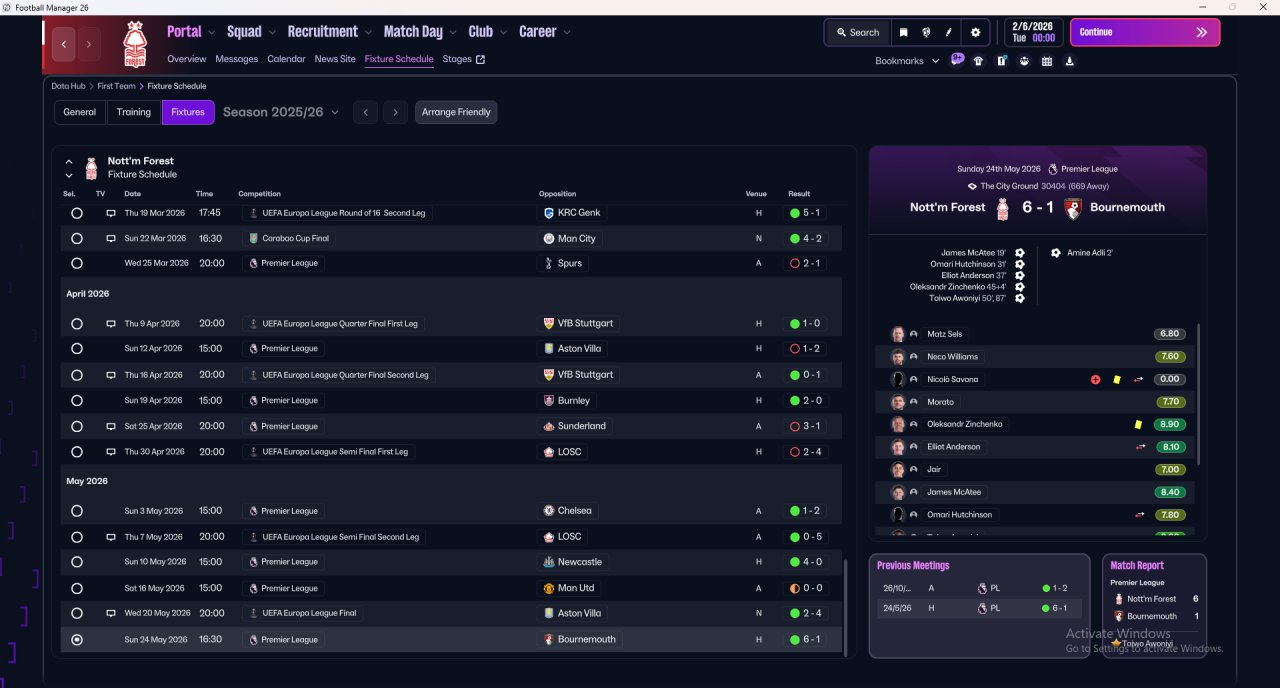This screenshot has width=1280, height=688.
Task: Select the radio button for the KRC Genk fixture
Action: pyautogui.click(x=77, y=213)
